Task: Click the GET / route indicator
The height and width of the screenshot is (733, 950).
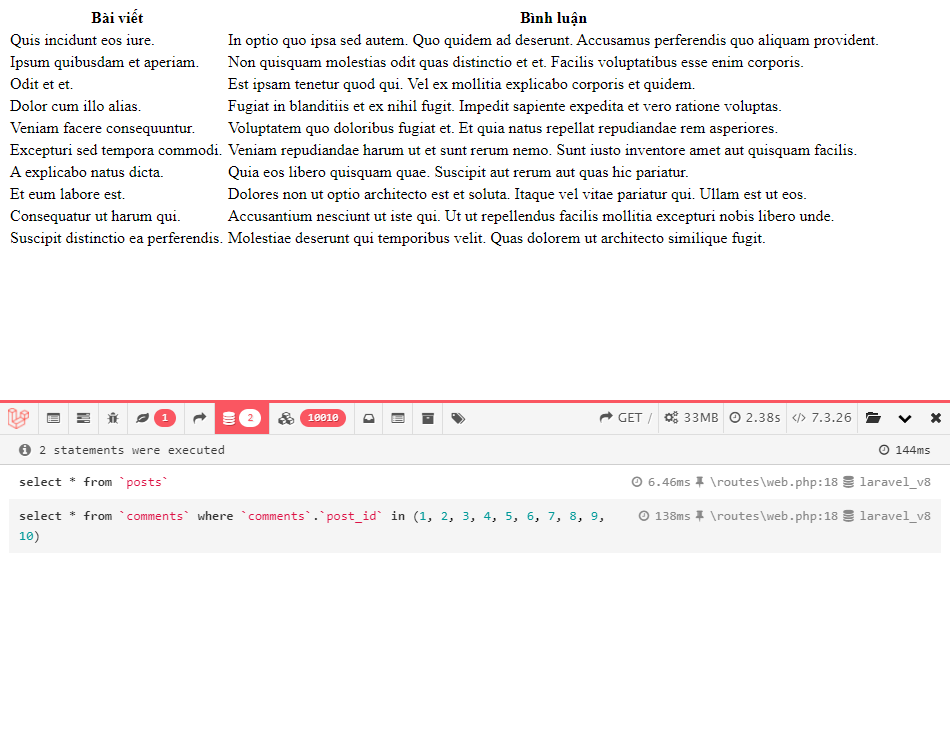Action: (x=626, y=418)
